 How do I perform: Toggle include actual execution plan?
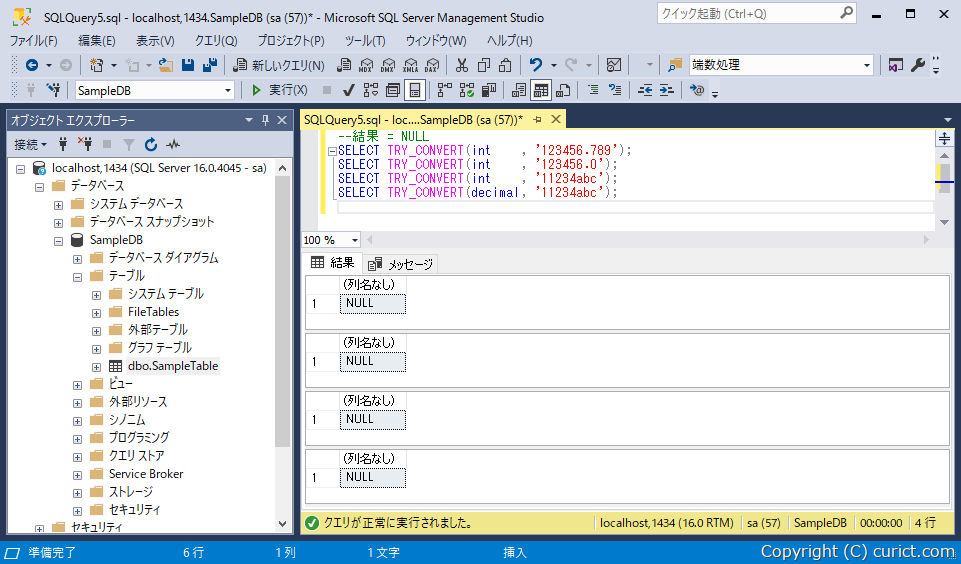tap(445, 91)
